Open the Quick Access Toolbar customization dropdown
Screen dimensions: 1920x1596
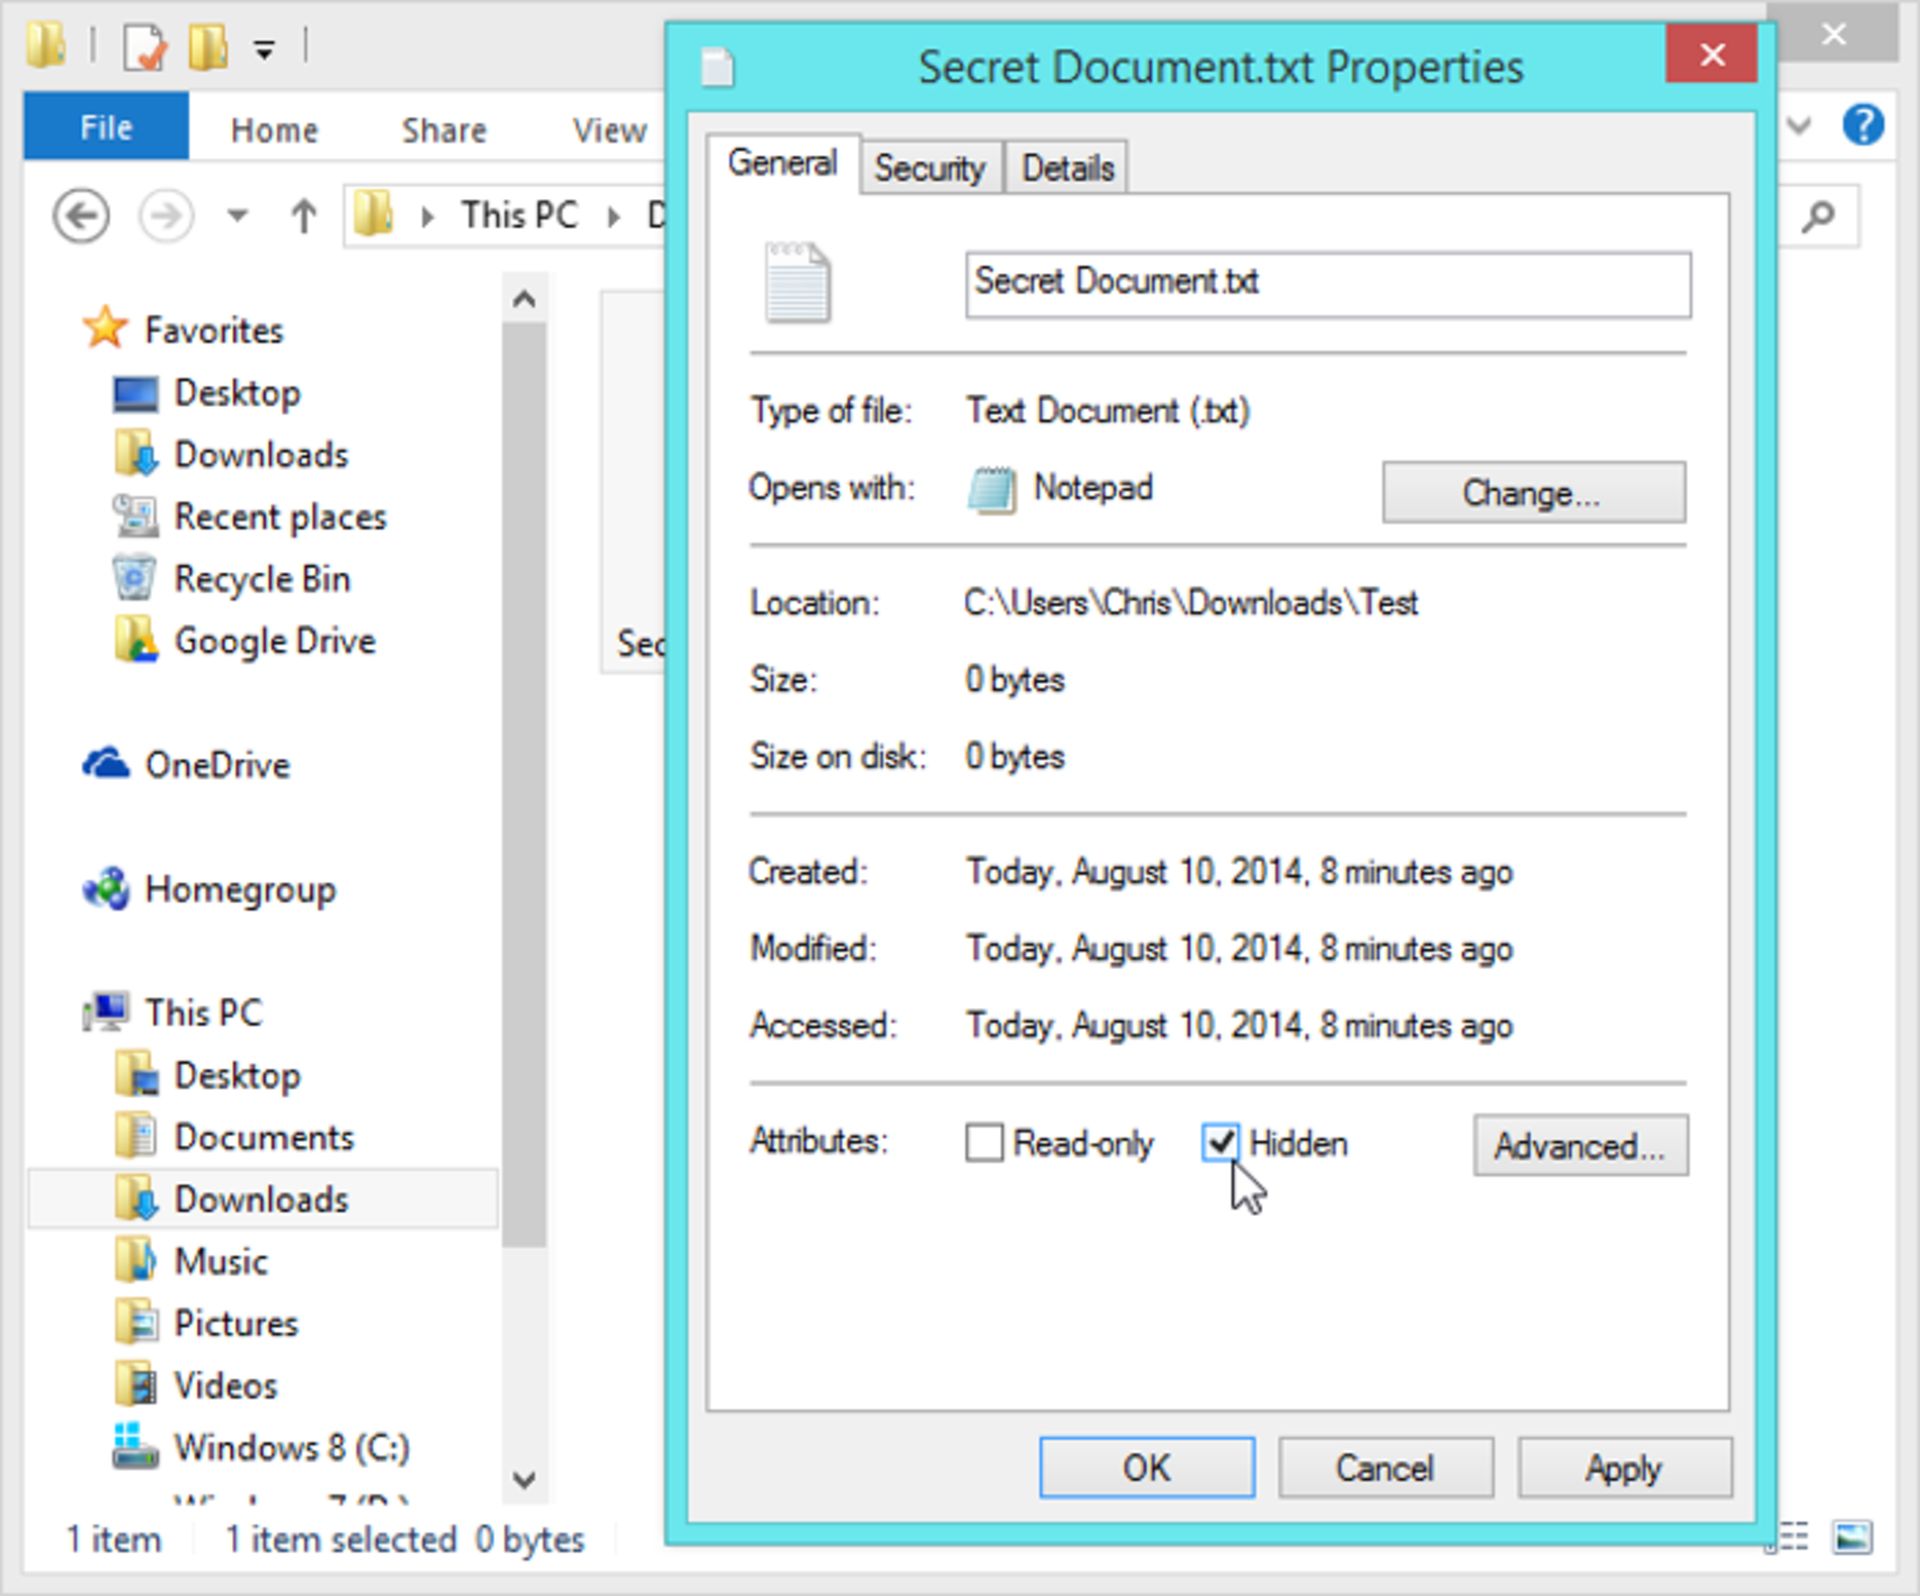262,46
